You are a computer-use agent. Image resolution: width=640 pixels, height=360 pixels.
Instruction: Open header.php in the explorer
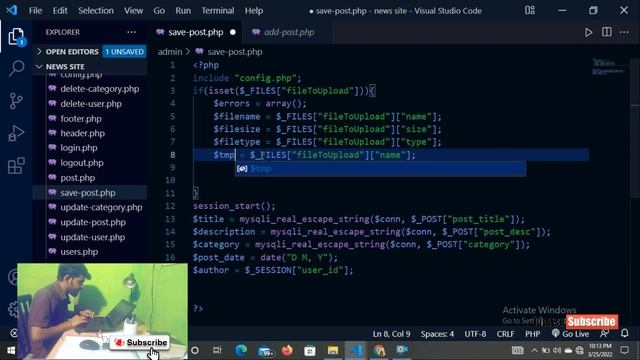[82, 133]
